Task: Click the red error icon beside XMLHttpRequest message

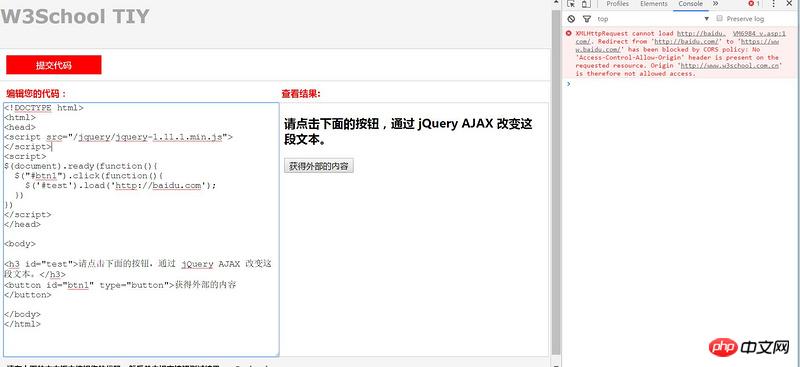Action: [x=569, y=33]
